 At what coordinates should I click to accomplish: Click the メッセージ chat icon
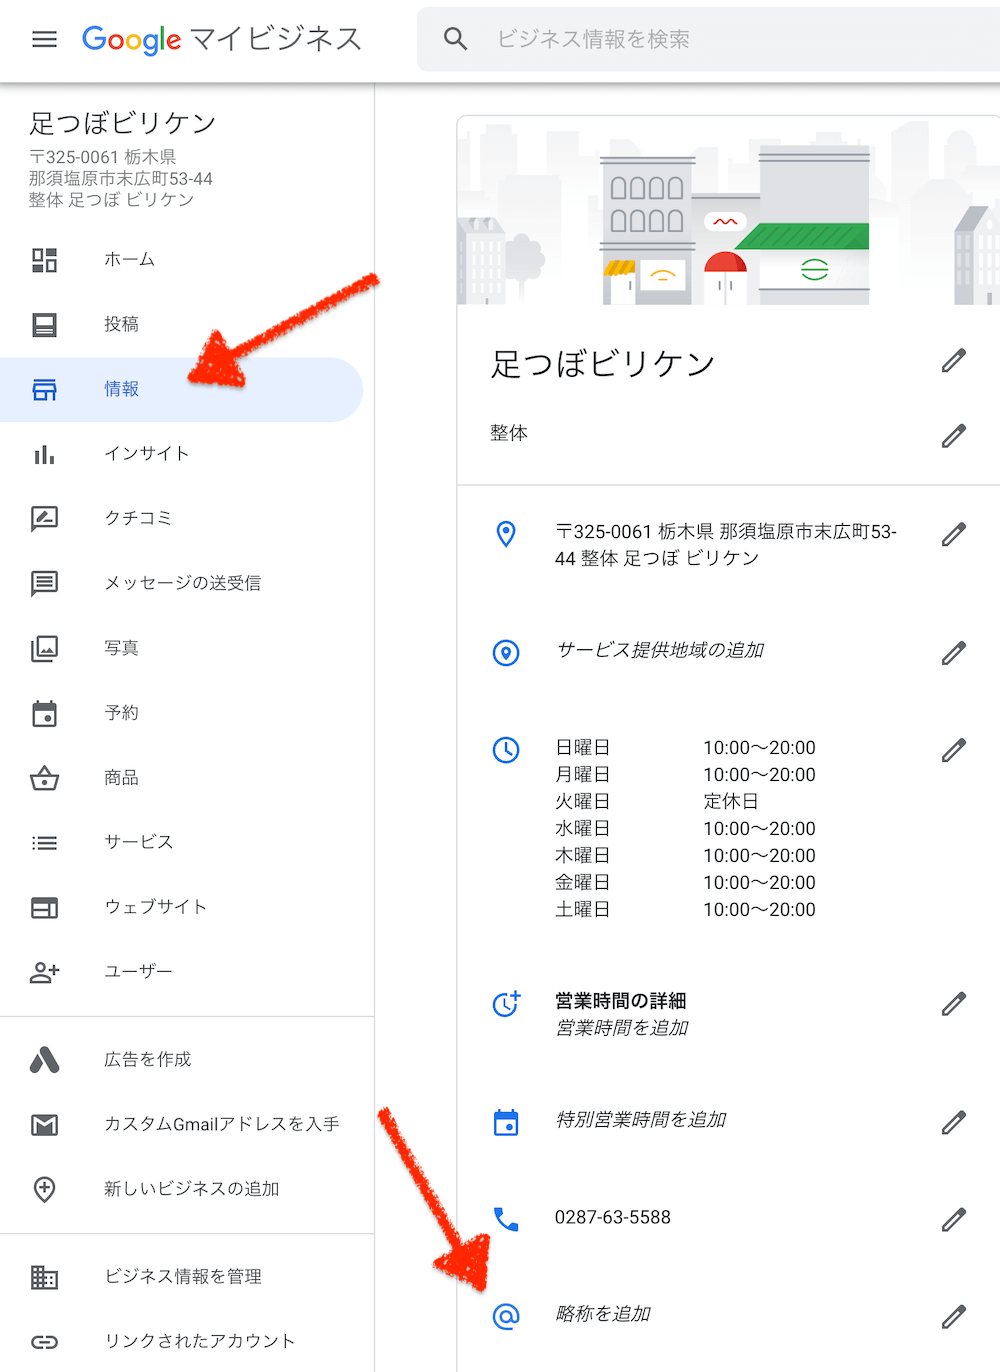click(44, 584)
